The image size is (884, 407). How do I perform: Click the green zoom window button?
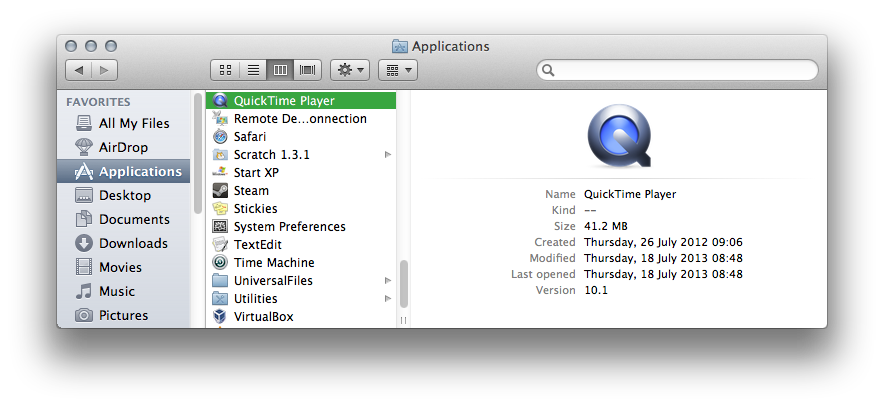111,46
